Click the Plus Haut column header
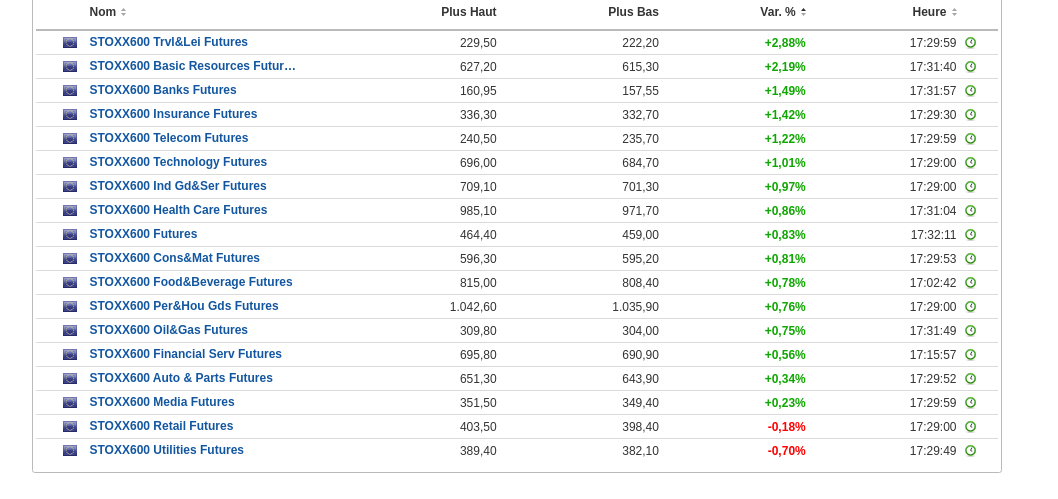1058x499 pixels. coord(468,12)
